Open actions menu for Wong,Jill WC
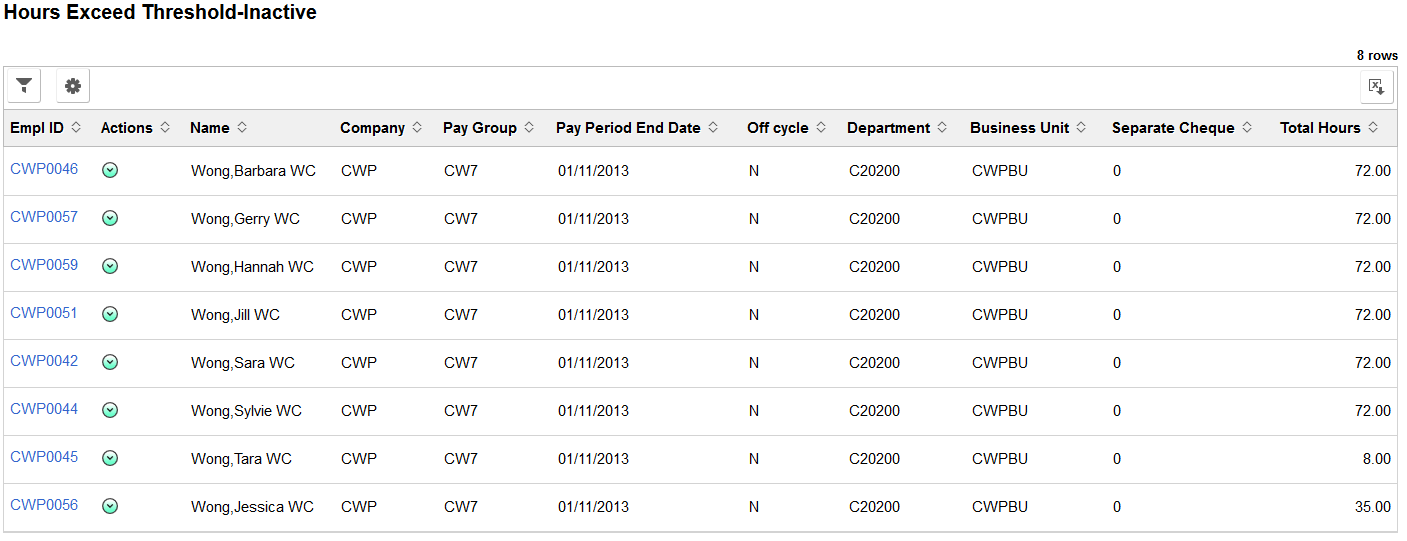The height and width of the screenshot is (541, 1407). click(x=110, y=314)
